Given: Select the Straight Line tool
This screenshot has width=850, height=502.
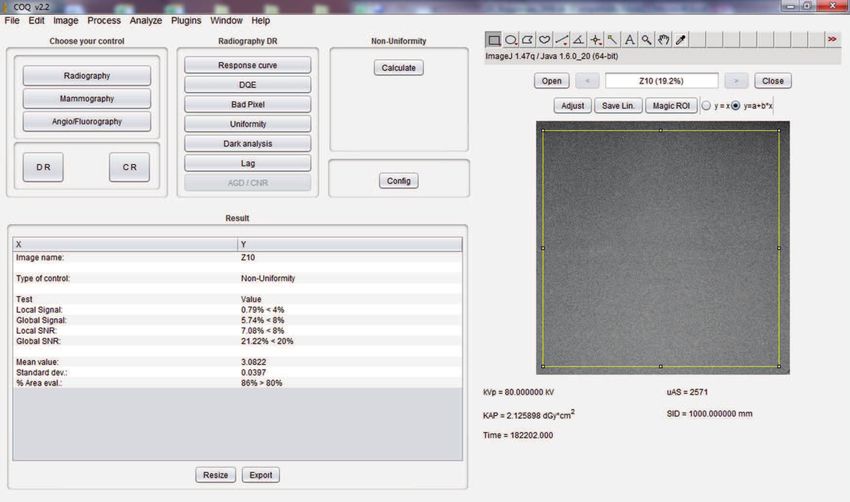Looking at the screenshot, I should (561, 40).
